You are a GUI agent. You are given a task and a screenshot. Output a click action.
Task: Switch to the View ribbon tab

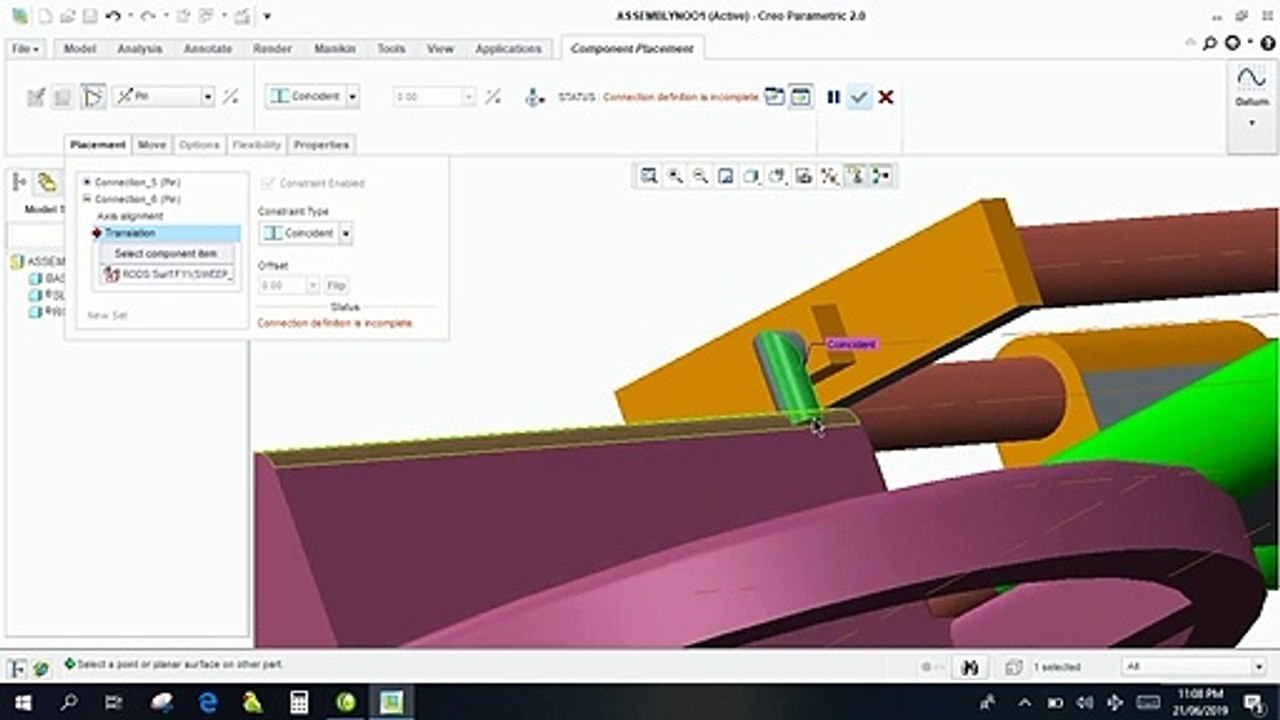point(440,48)
